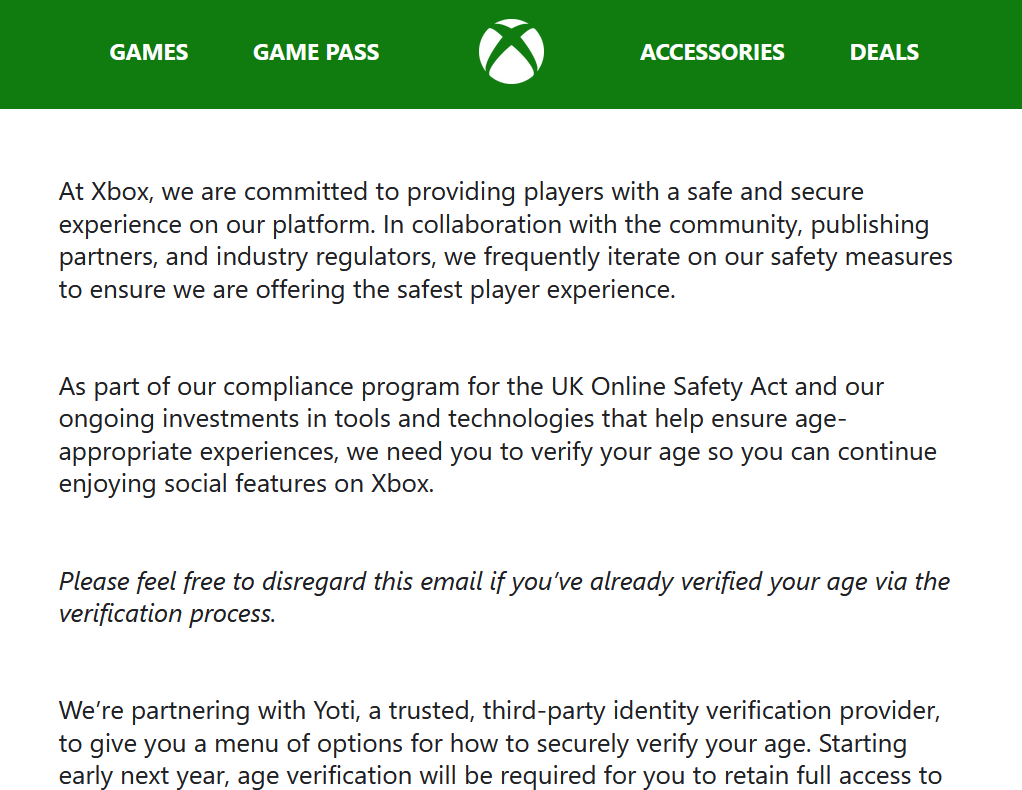Click the phrase "third-party identity verification provider"
This screenshot has width=1022, height=790.
[x=711, y=711]
